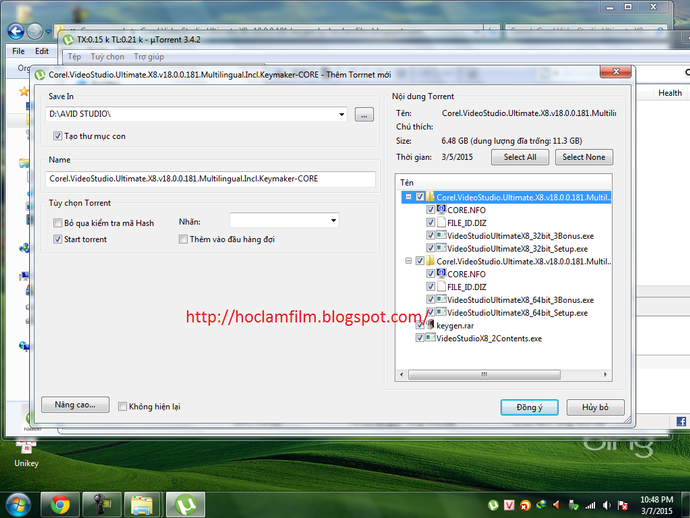The width and height of the screenshot is (690, 518).
Task: Toggle the Tạo thư mục con checkbox
Action: point(58,136)
